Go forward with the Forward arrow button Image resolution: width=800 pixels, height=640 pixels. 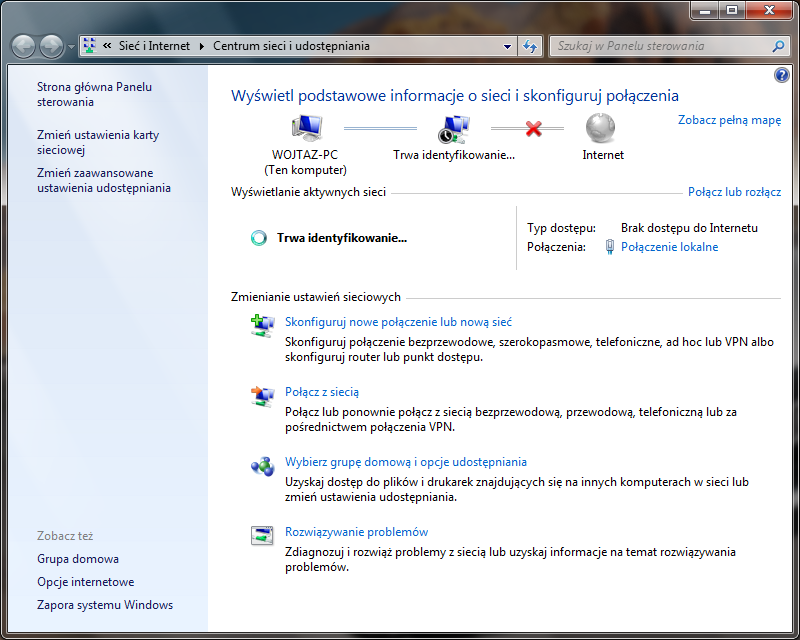coord(51,46)
